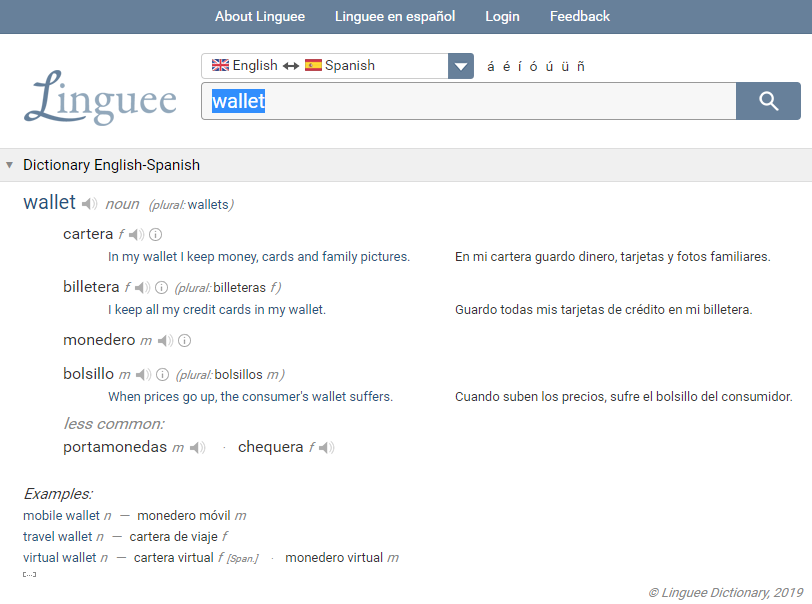
Task: Open translation 'billetera'
Action: coord(91,287)
